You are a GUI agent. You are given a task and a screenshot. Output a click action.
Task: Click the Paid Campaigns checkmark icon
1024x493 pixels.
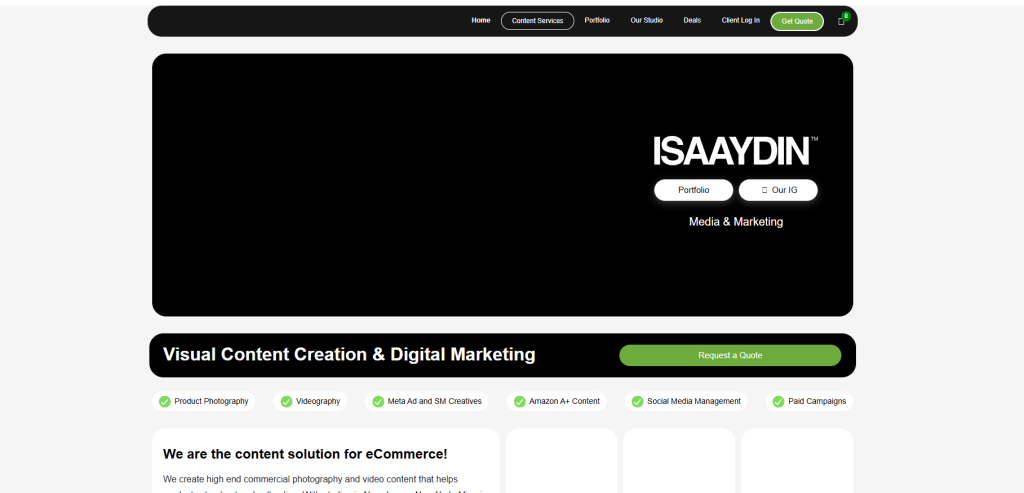(x=778, y=402)
